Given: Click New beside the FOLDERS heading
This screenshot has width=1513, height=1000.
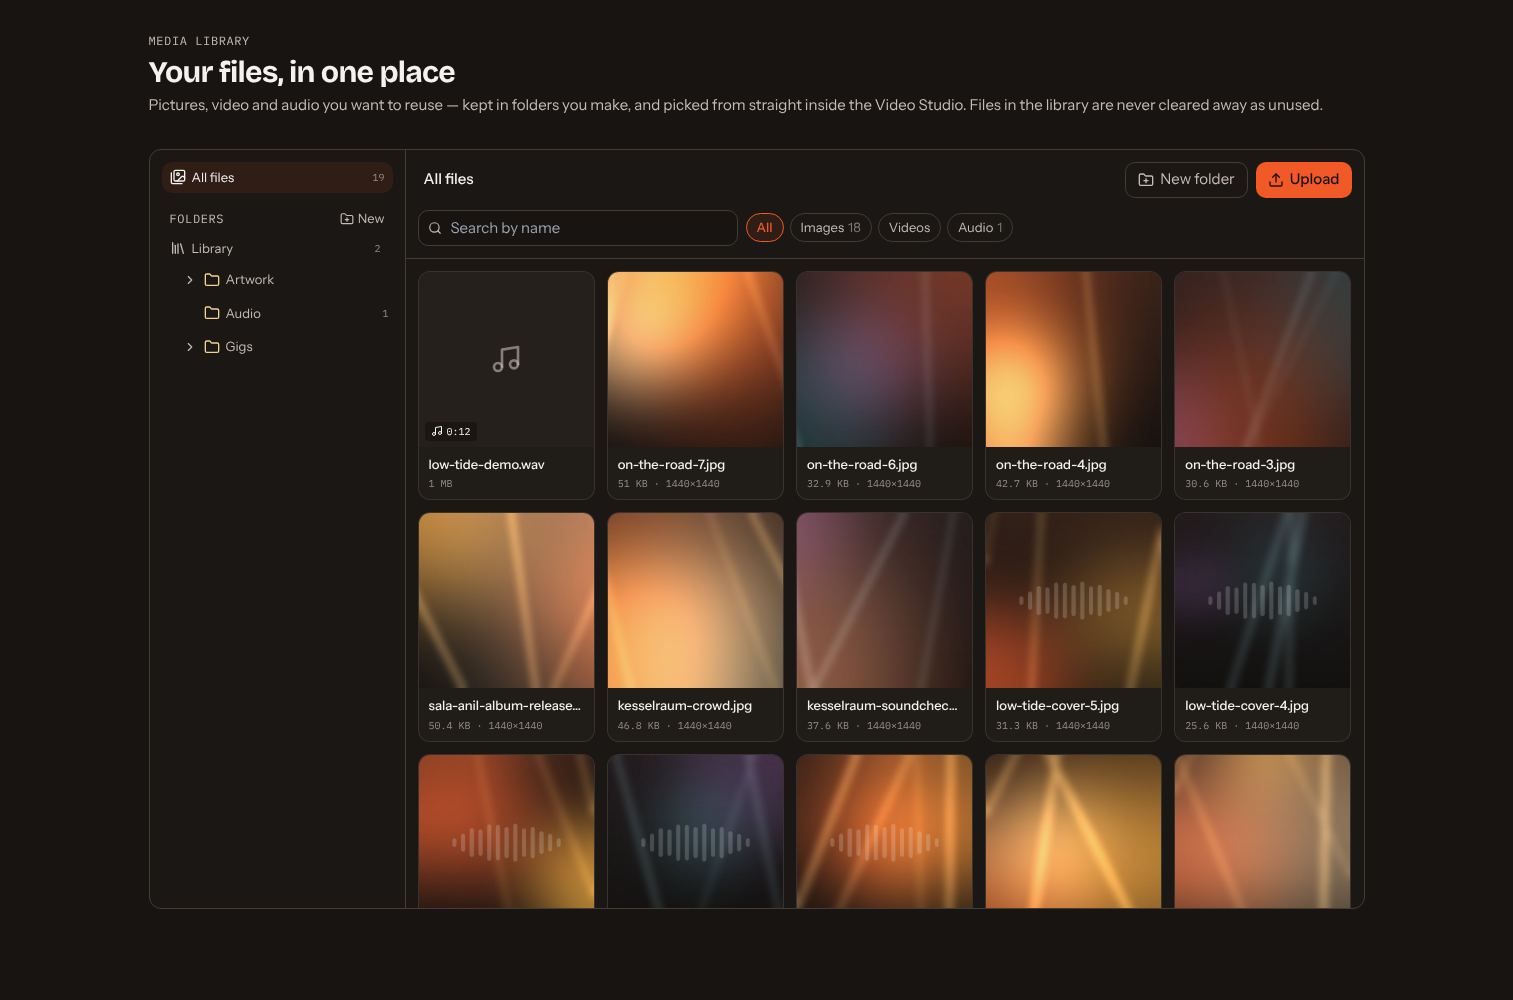Looking at the screenshot, I should point(362,219).
